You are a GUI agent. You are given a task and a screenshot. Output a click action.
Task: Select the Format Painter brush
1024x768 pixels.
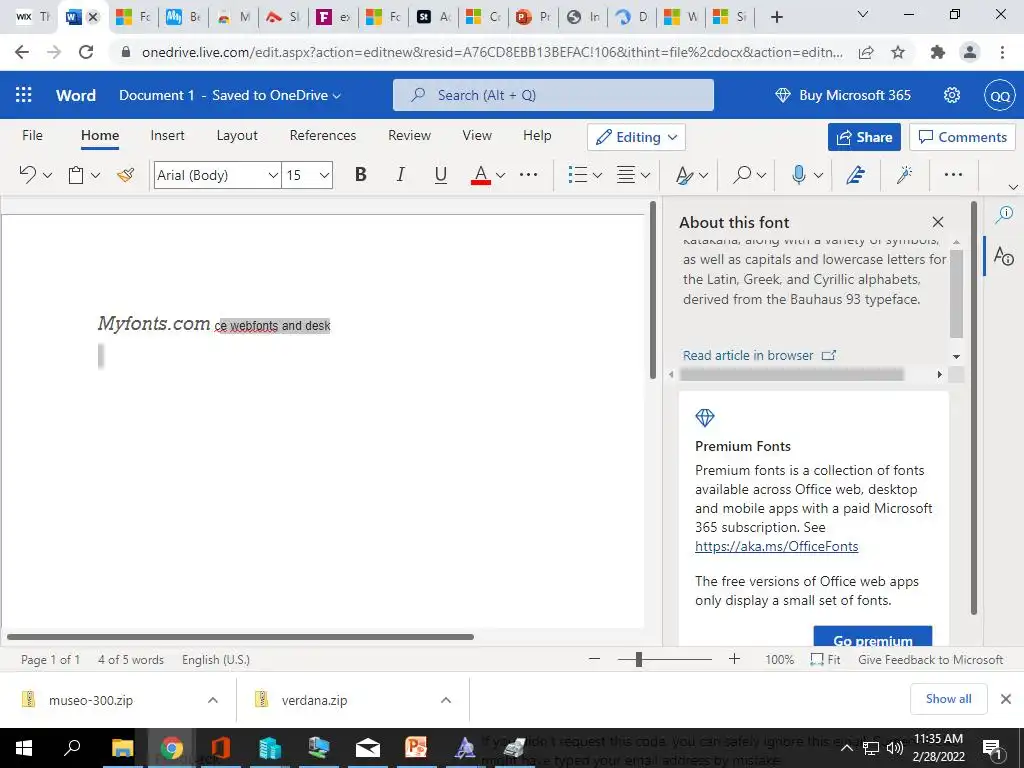125,175
